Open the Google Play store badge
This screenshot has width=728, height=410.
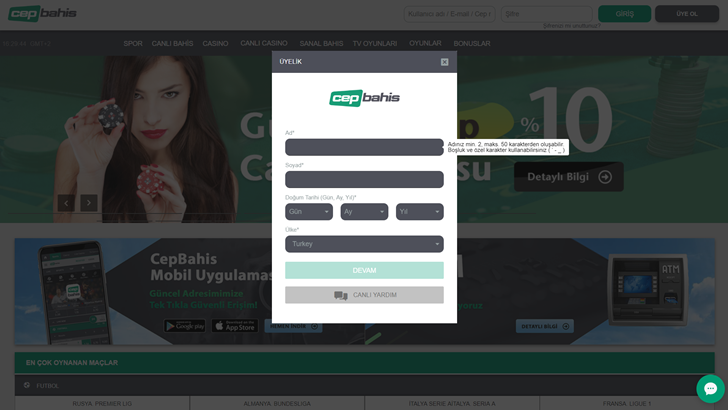(x=185, y=326)
